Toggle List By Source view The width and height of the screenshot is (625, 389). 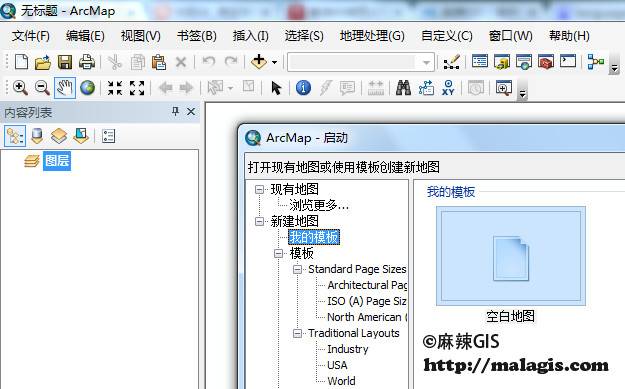coord(37,136)
